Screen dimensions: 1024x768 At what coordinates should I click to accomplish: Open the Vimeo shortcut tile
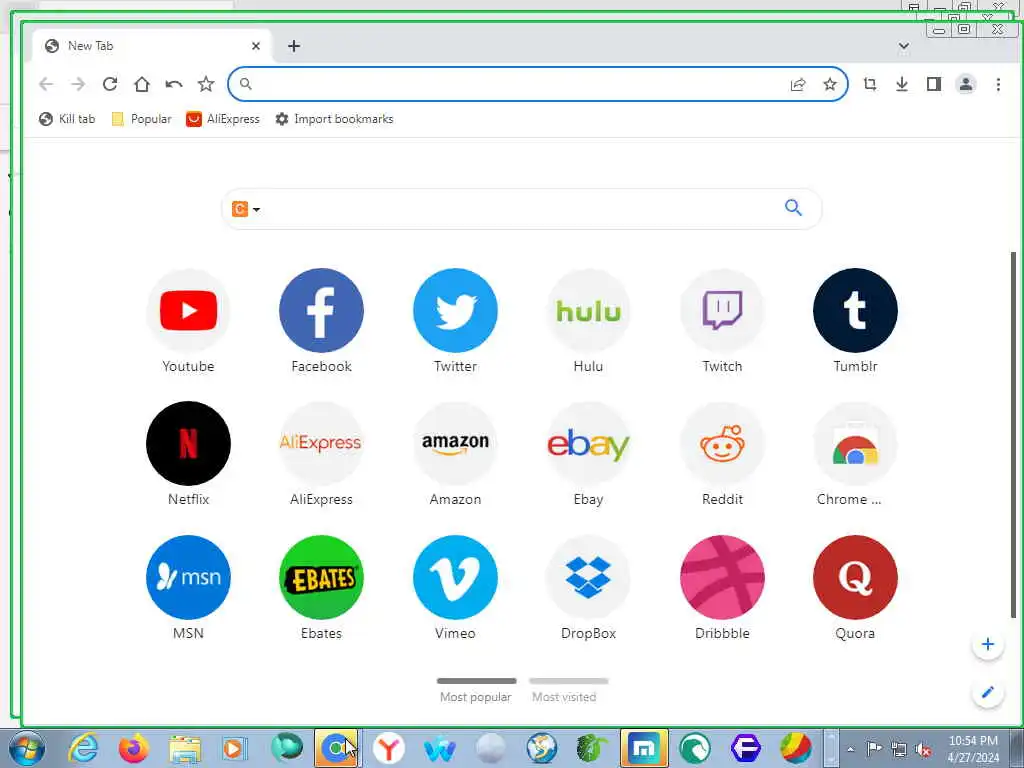(455, 588)
